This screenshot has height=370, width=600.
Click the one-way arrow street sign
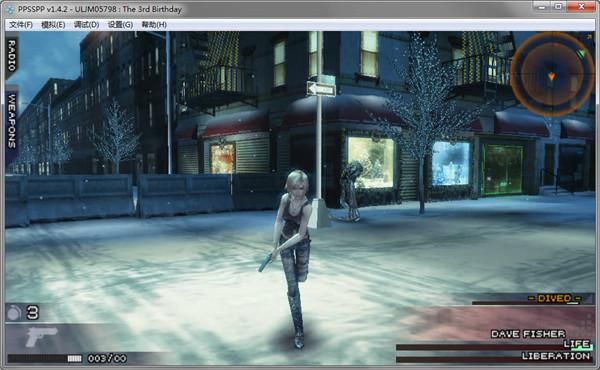(321, 90)
